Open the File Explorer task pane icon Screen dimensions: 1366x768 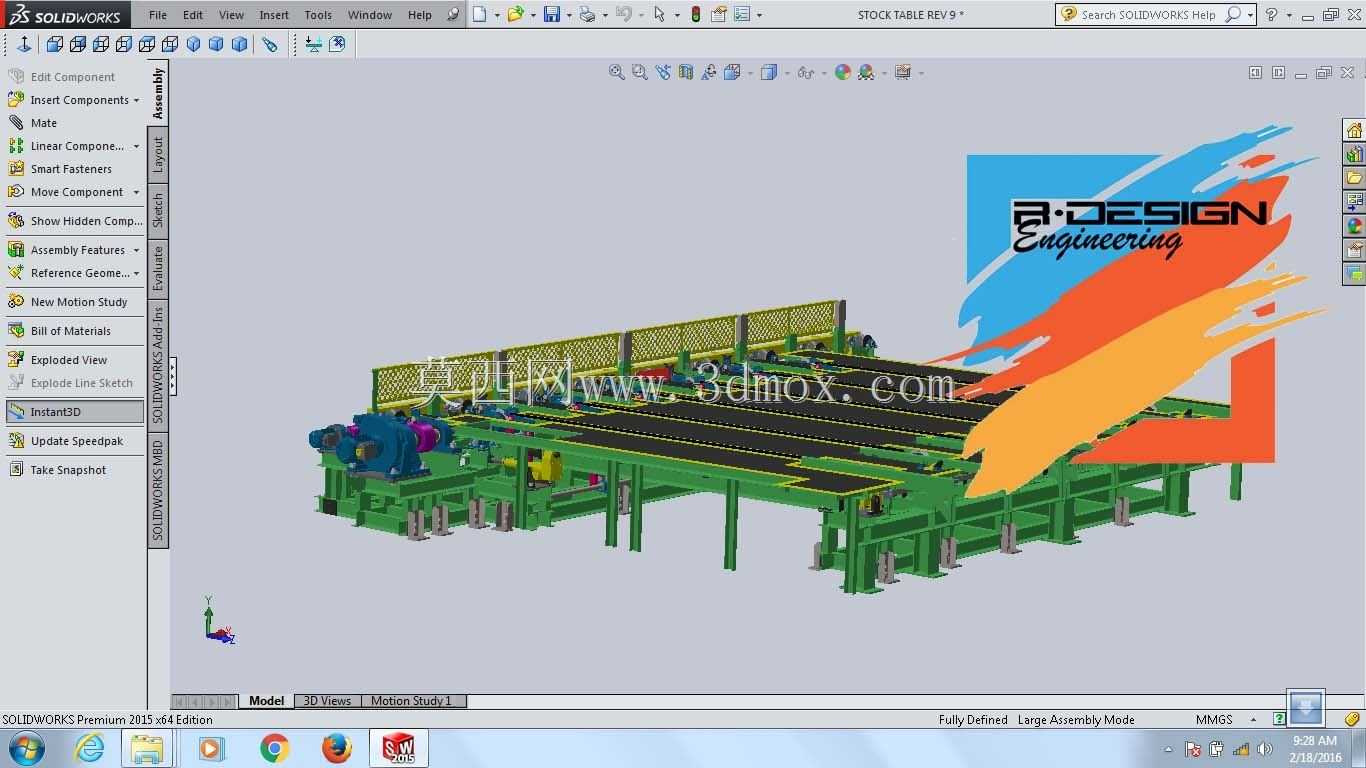[x=1354, y=178]
